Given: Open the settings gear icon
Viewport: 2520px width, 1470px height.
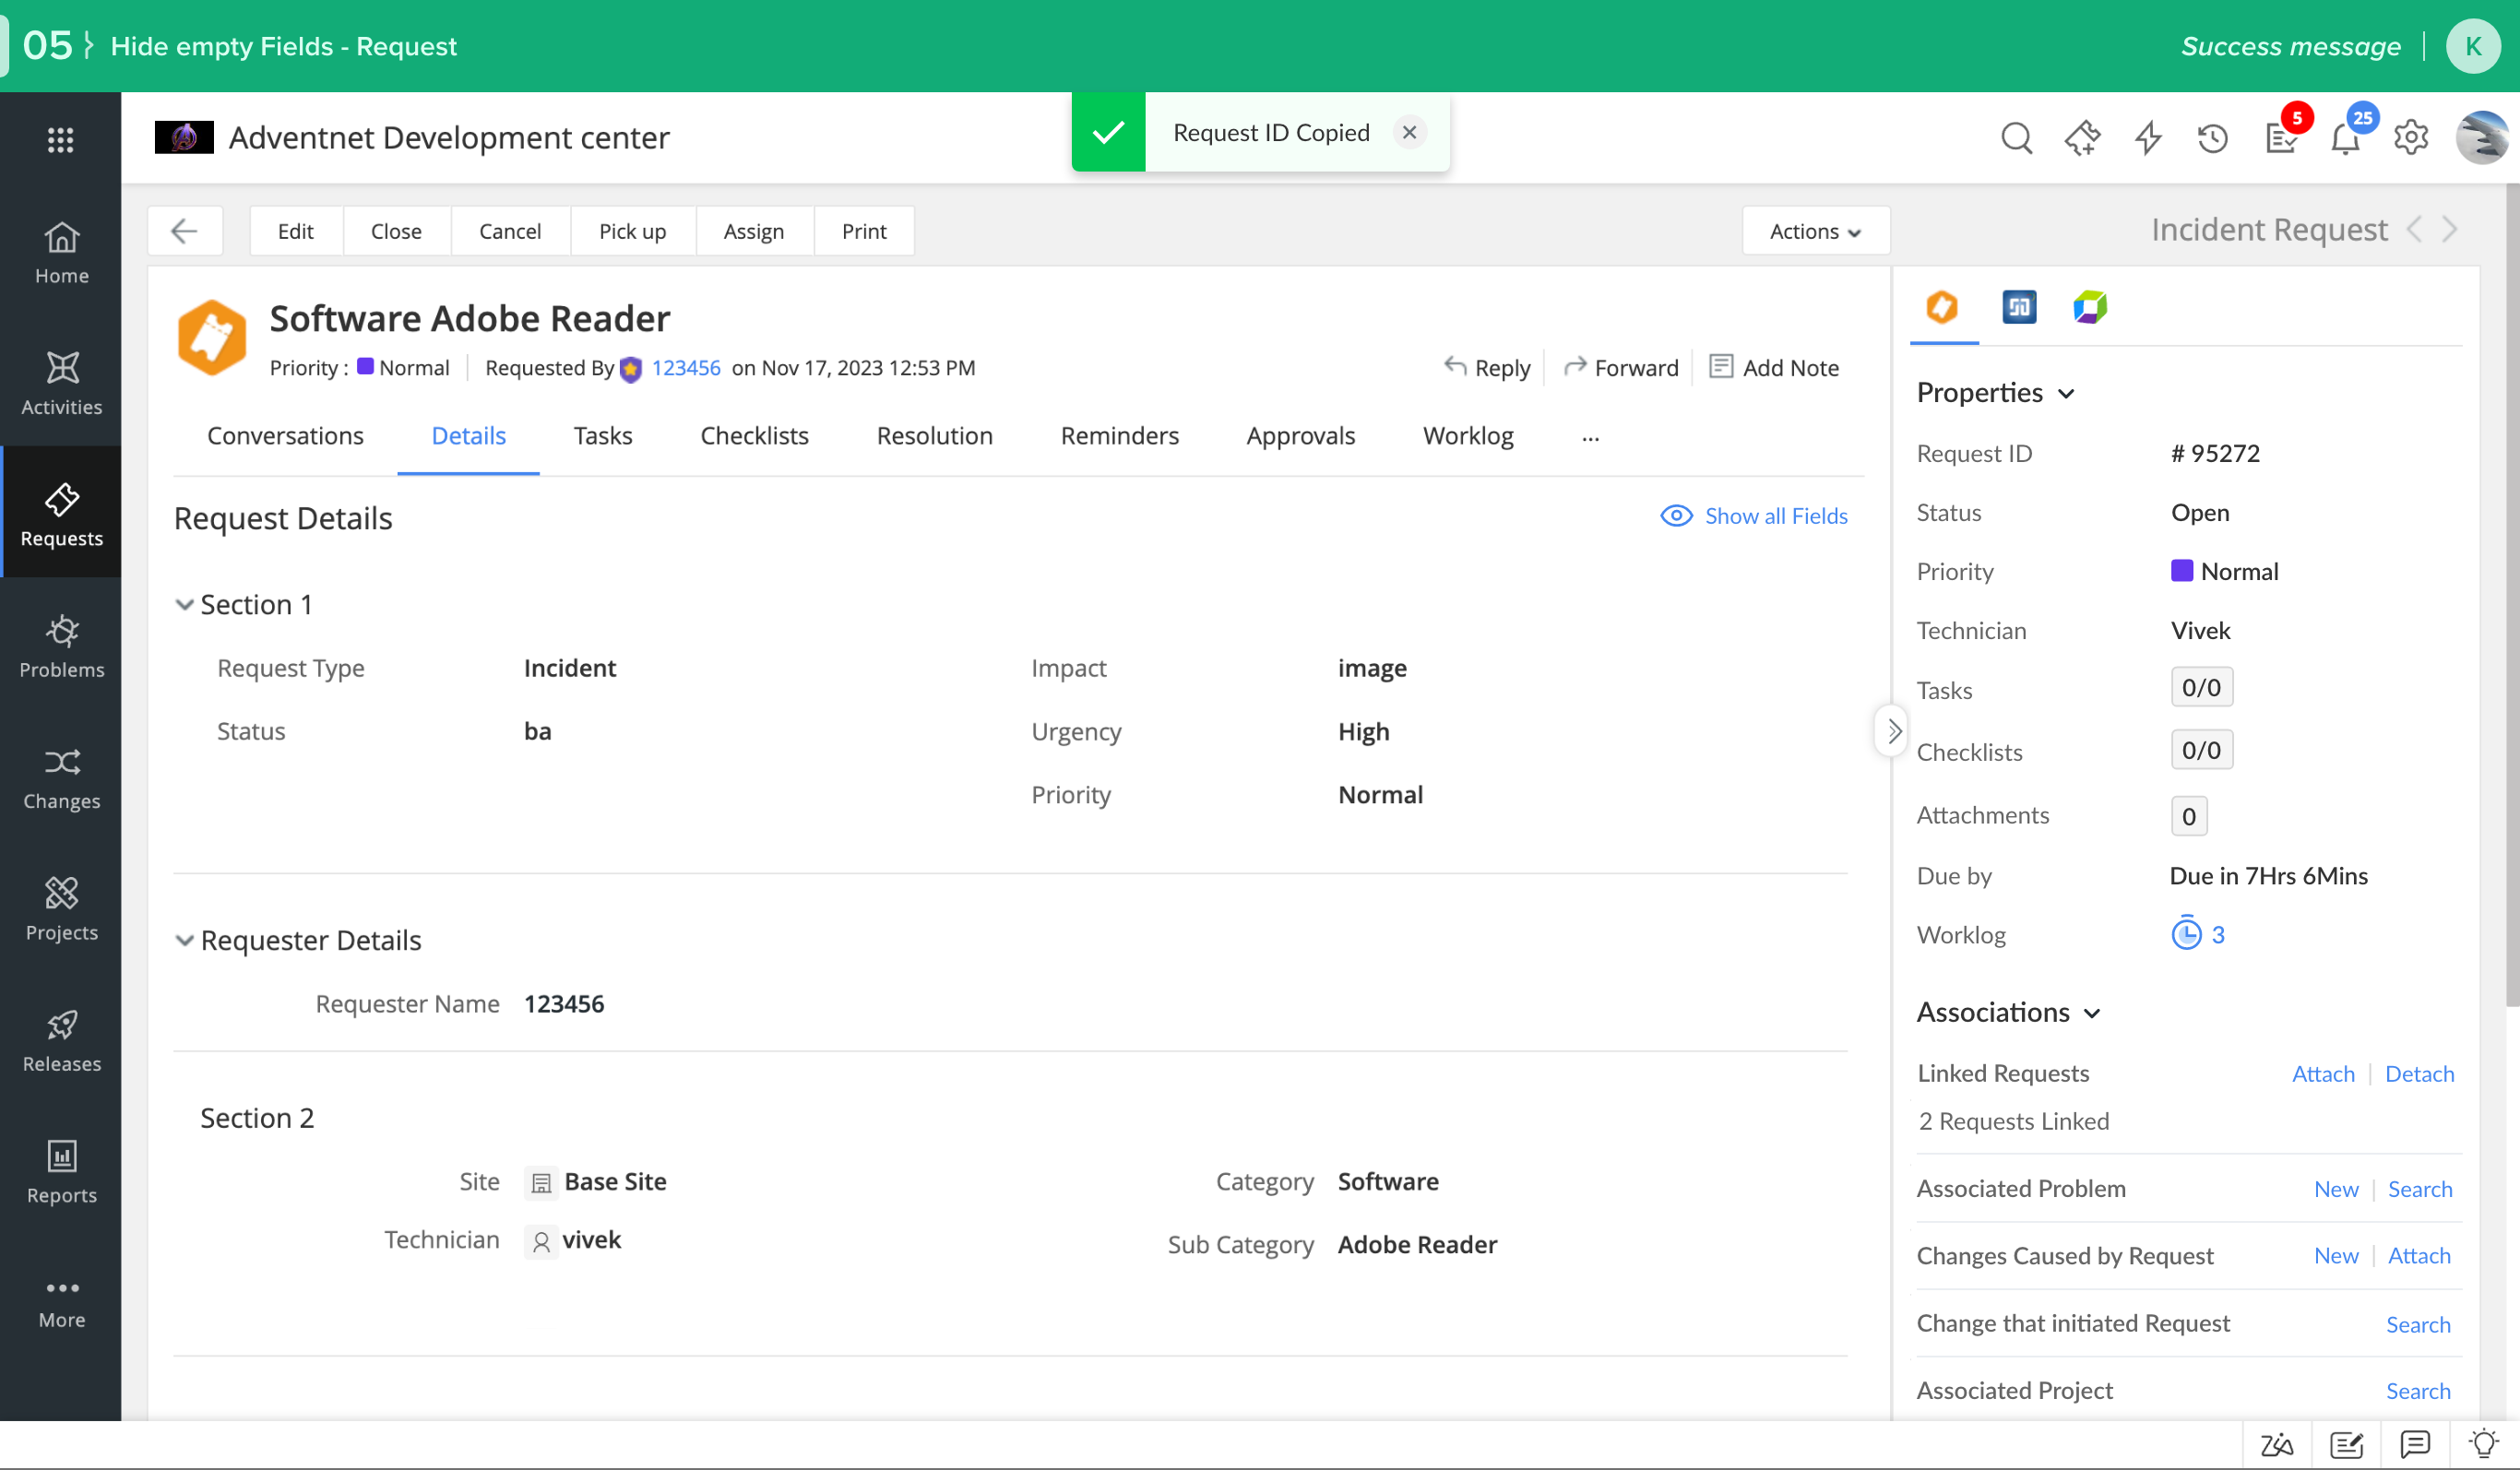Looking at the screenshot, I should tap(2411, 137).
